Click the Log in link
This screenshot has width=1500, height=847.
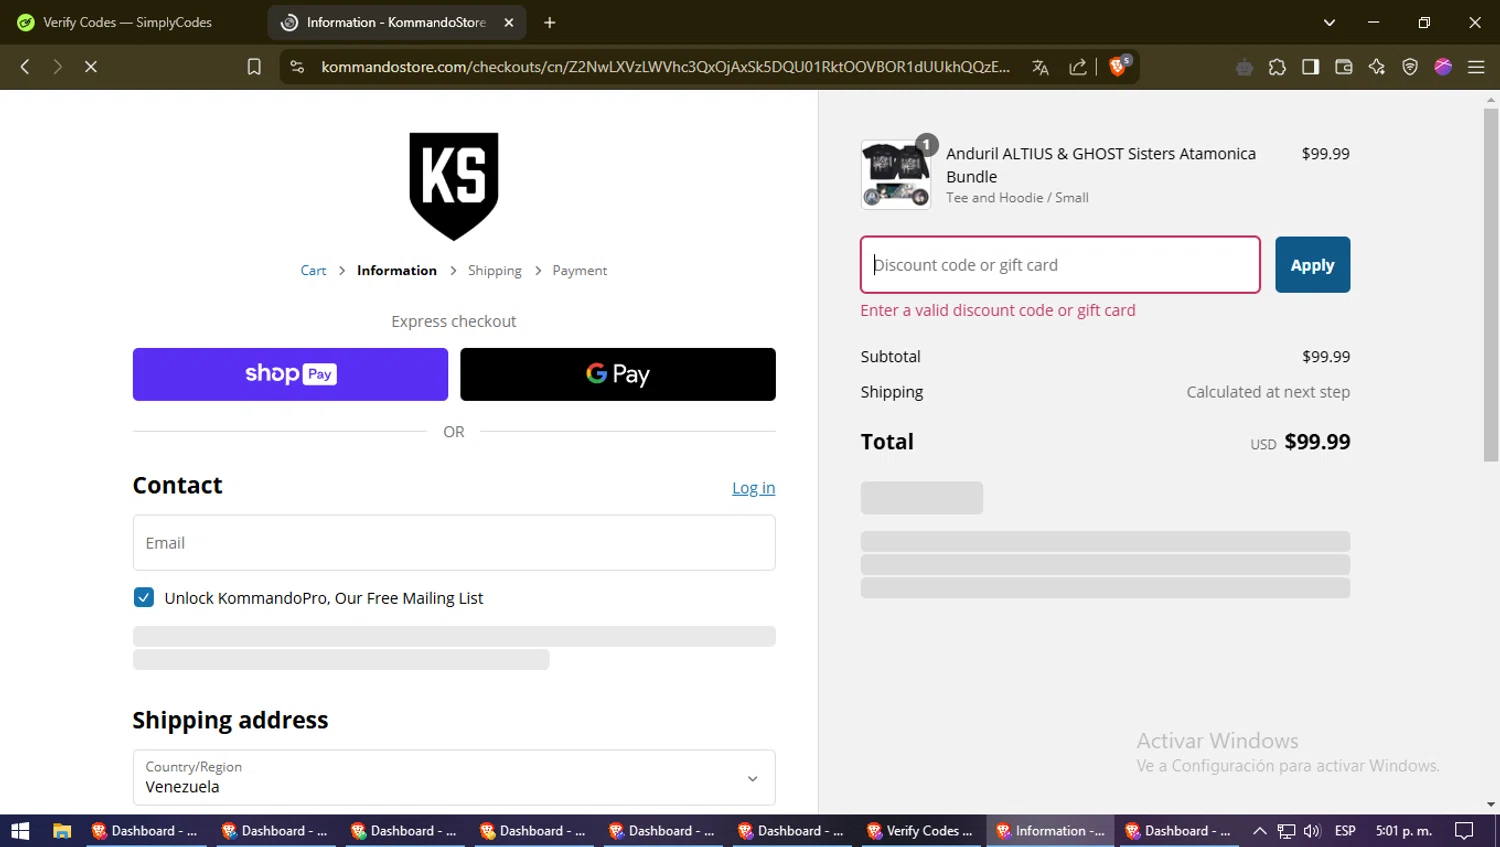click(753, 488)
